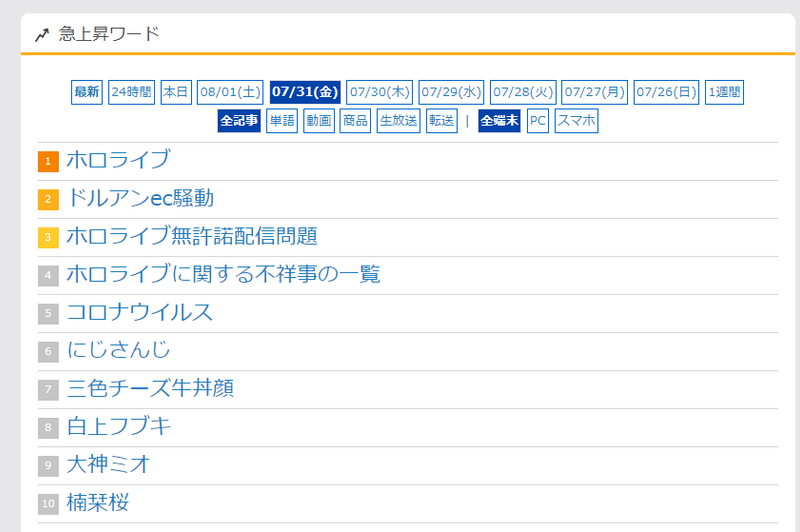800x532 pixels.
Task: Select the 全記事 category filter
Action: [239, 121]
